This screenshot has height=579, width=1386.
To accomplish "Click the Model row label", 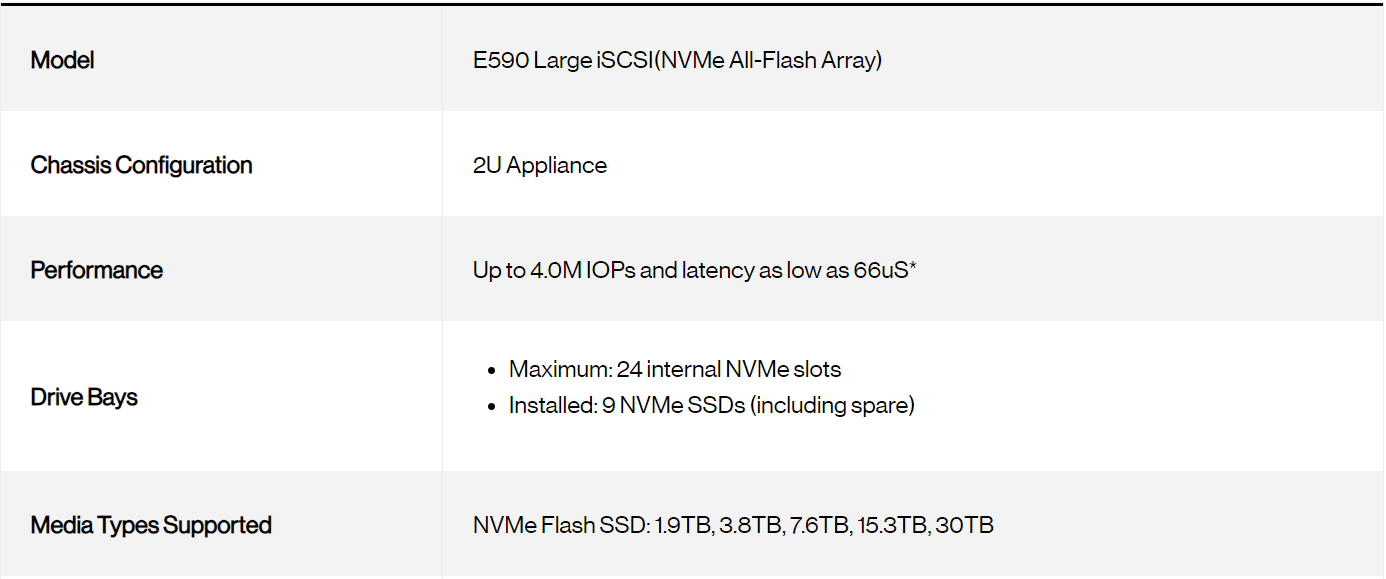I will point(62,60).
